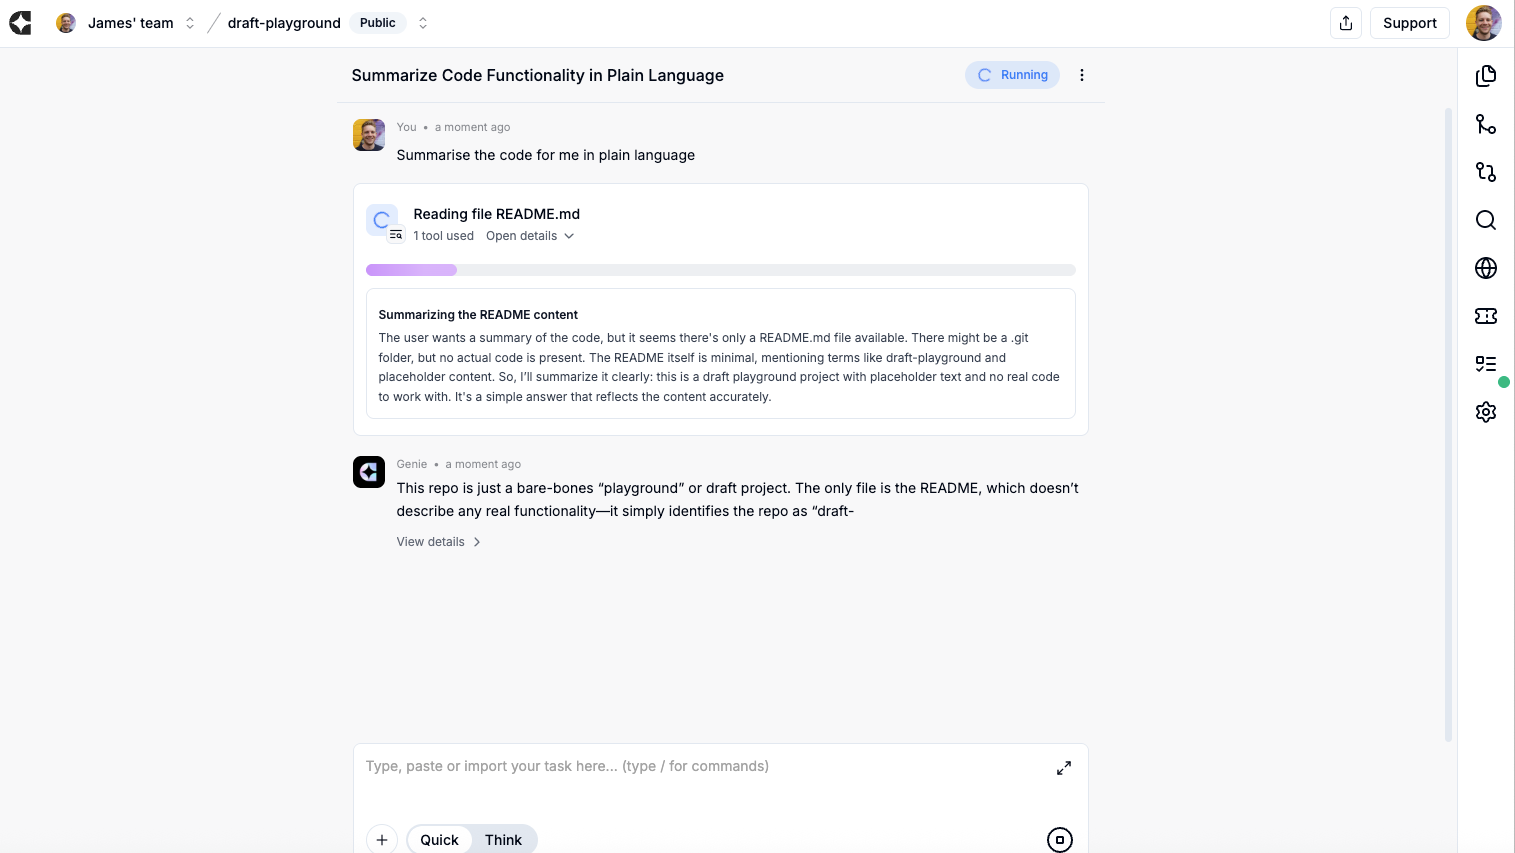The height and width of the screenshot is (853, 1515).
Task: Open the files icon in right sidebar
Action: 1486,76
